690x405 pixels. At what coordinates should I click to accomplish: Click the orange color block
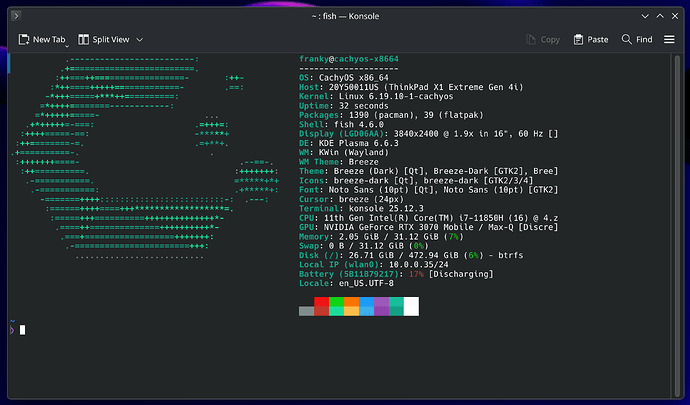(x=351, y=302)
